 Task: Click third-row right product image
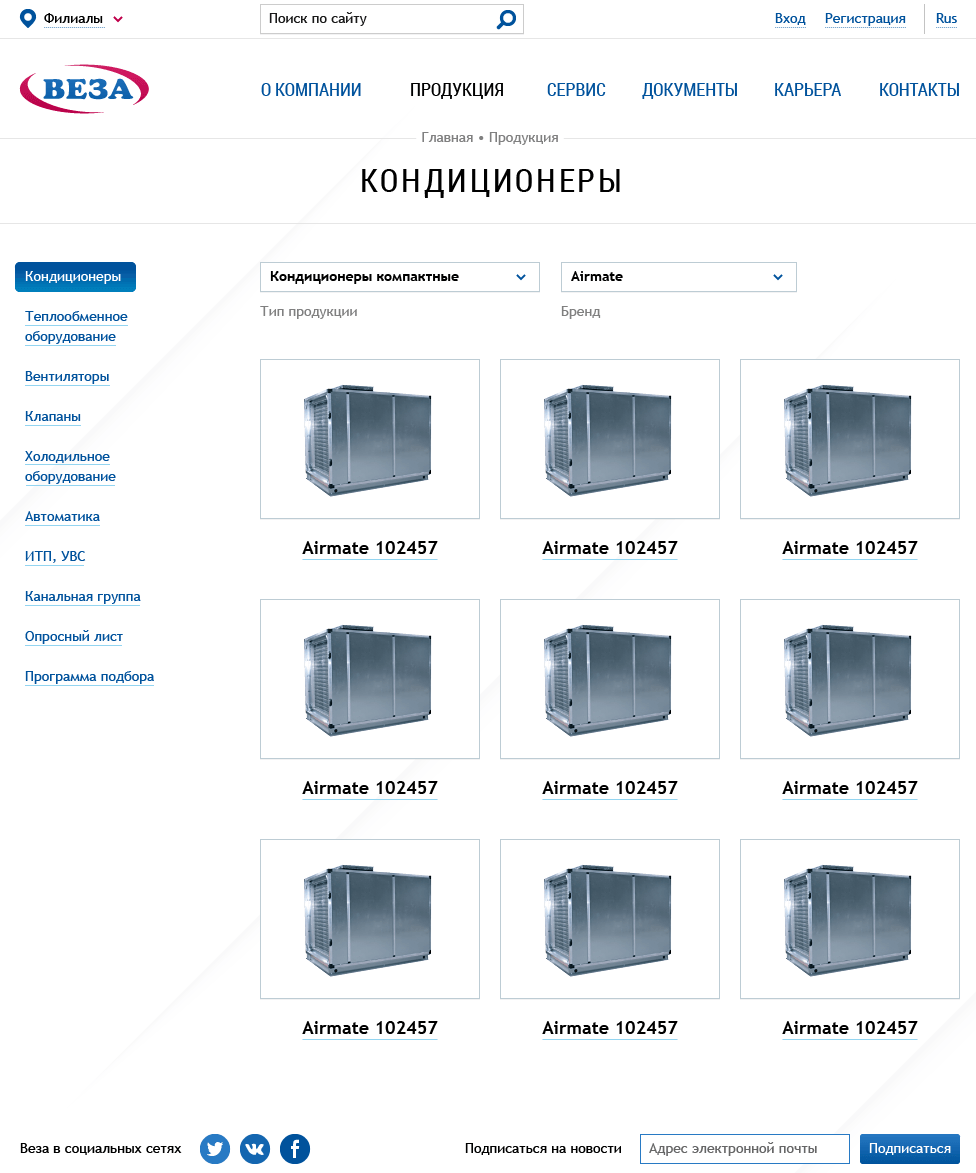pos(850,919)
